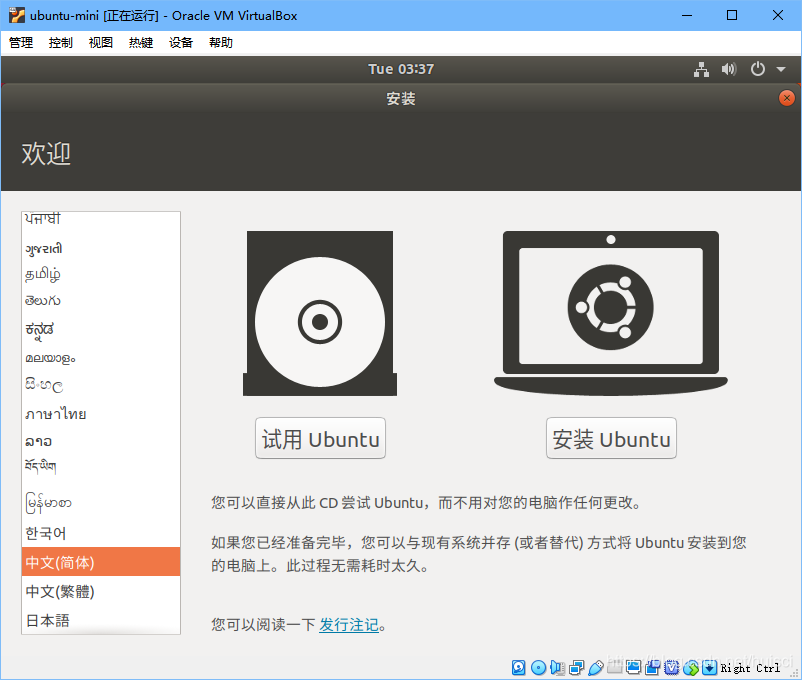The height and width of the screenshot is (680, 802).
Task: Click the CPU virtualization status icon
Action: (671, 667)
